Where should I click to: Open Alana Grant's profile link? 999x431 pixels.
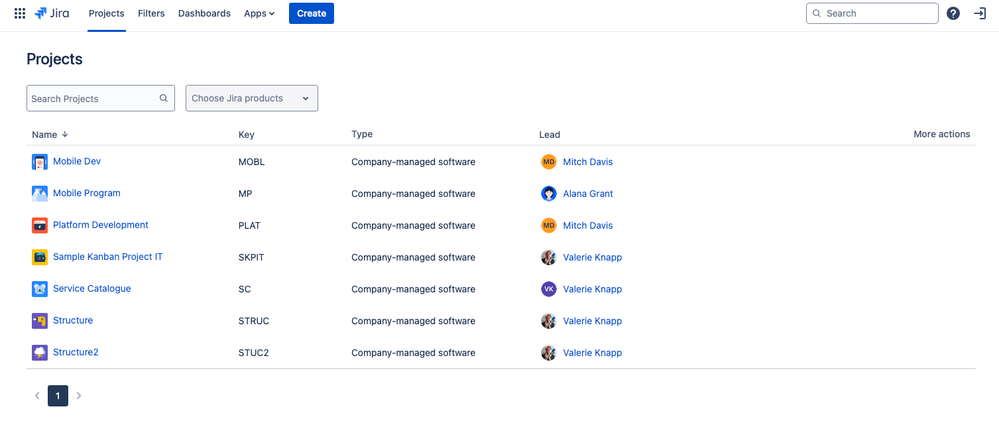point(588,194)
